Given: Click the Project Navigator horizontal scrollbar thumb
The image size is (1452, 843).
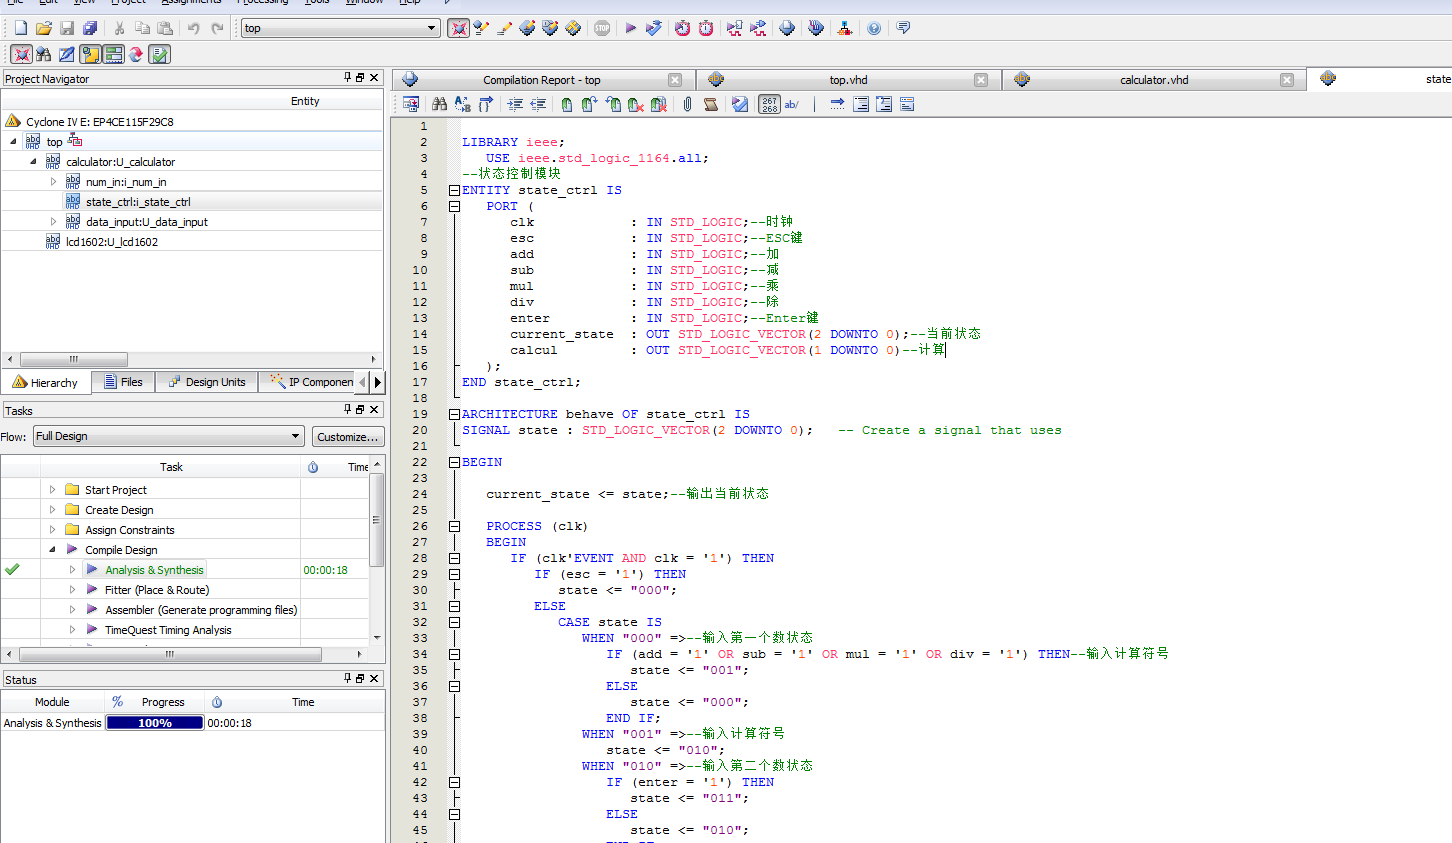Looking at the screenshot, I should pyautogui.click(x=73, y=359).
